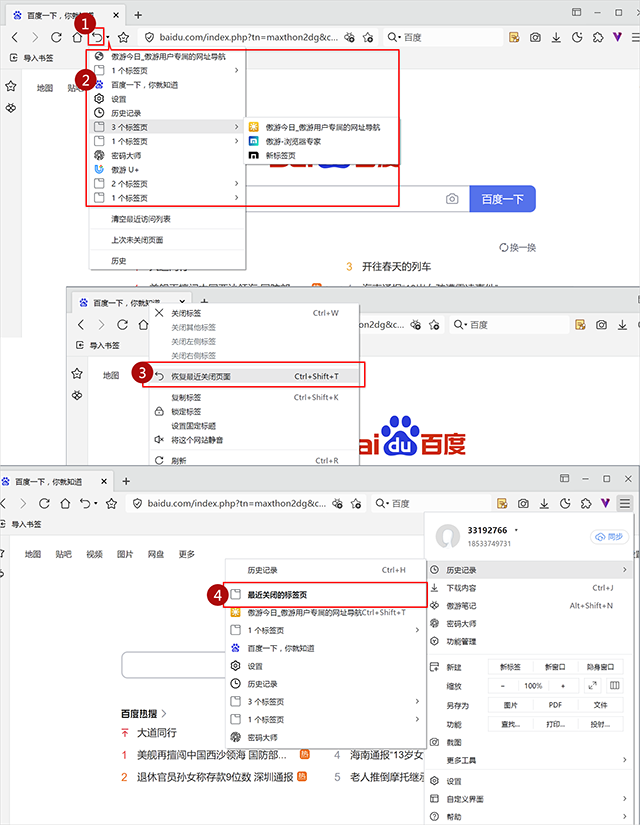Select 锁定标签 in the tab context menu

pyautogui.click(x=255, y=411)
